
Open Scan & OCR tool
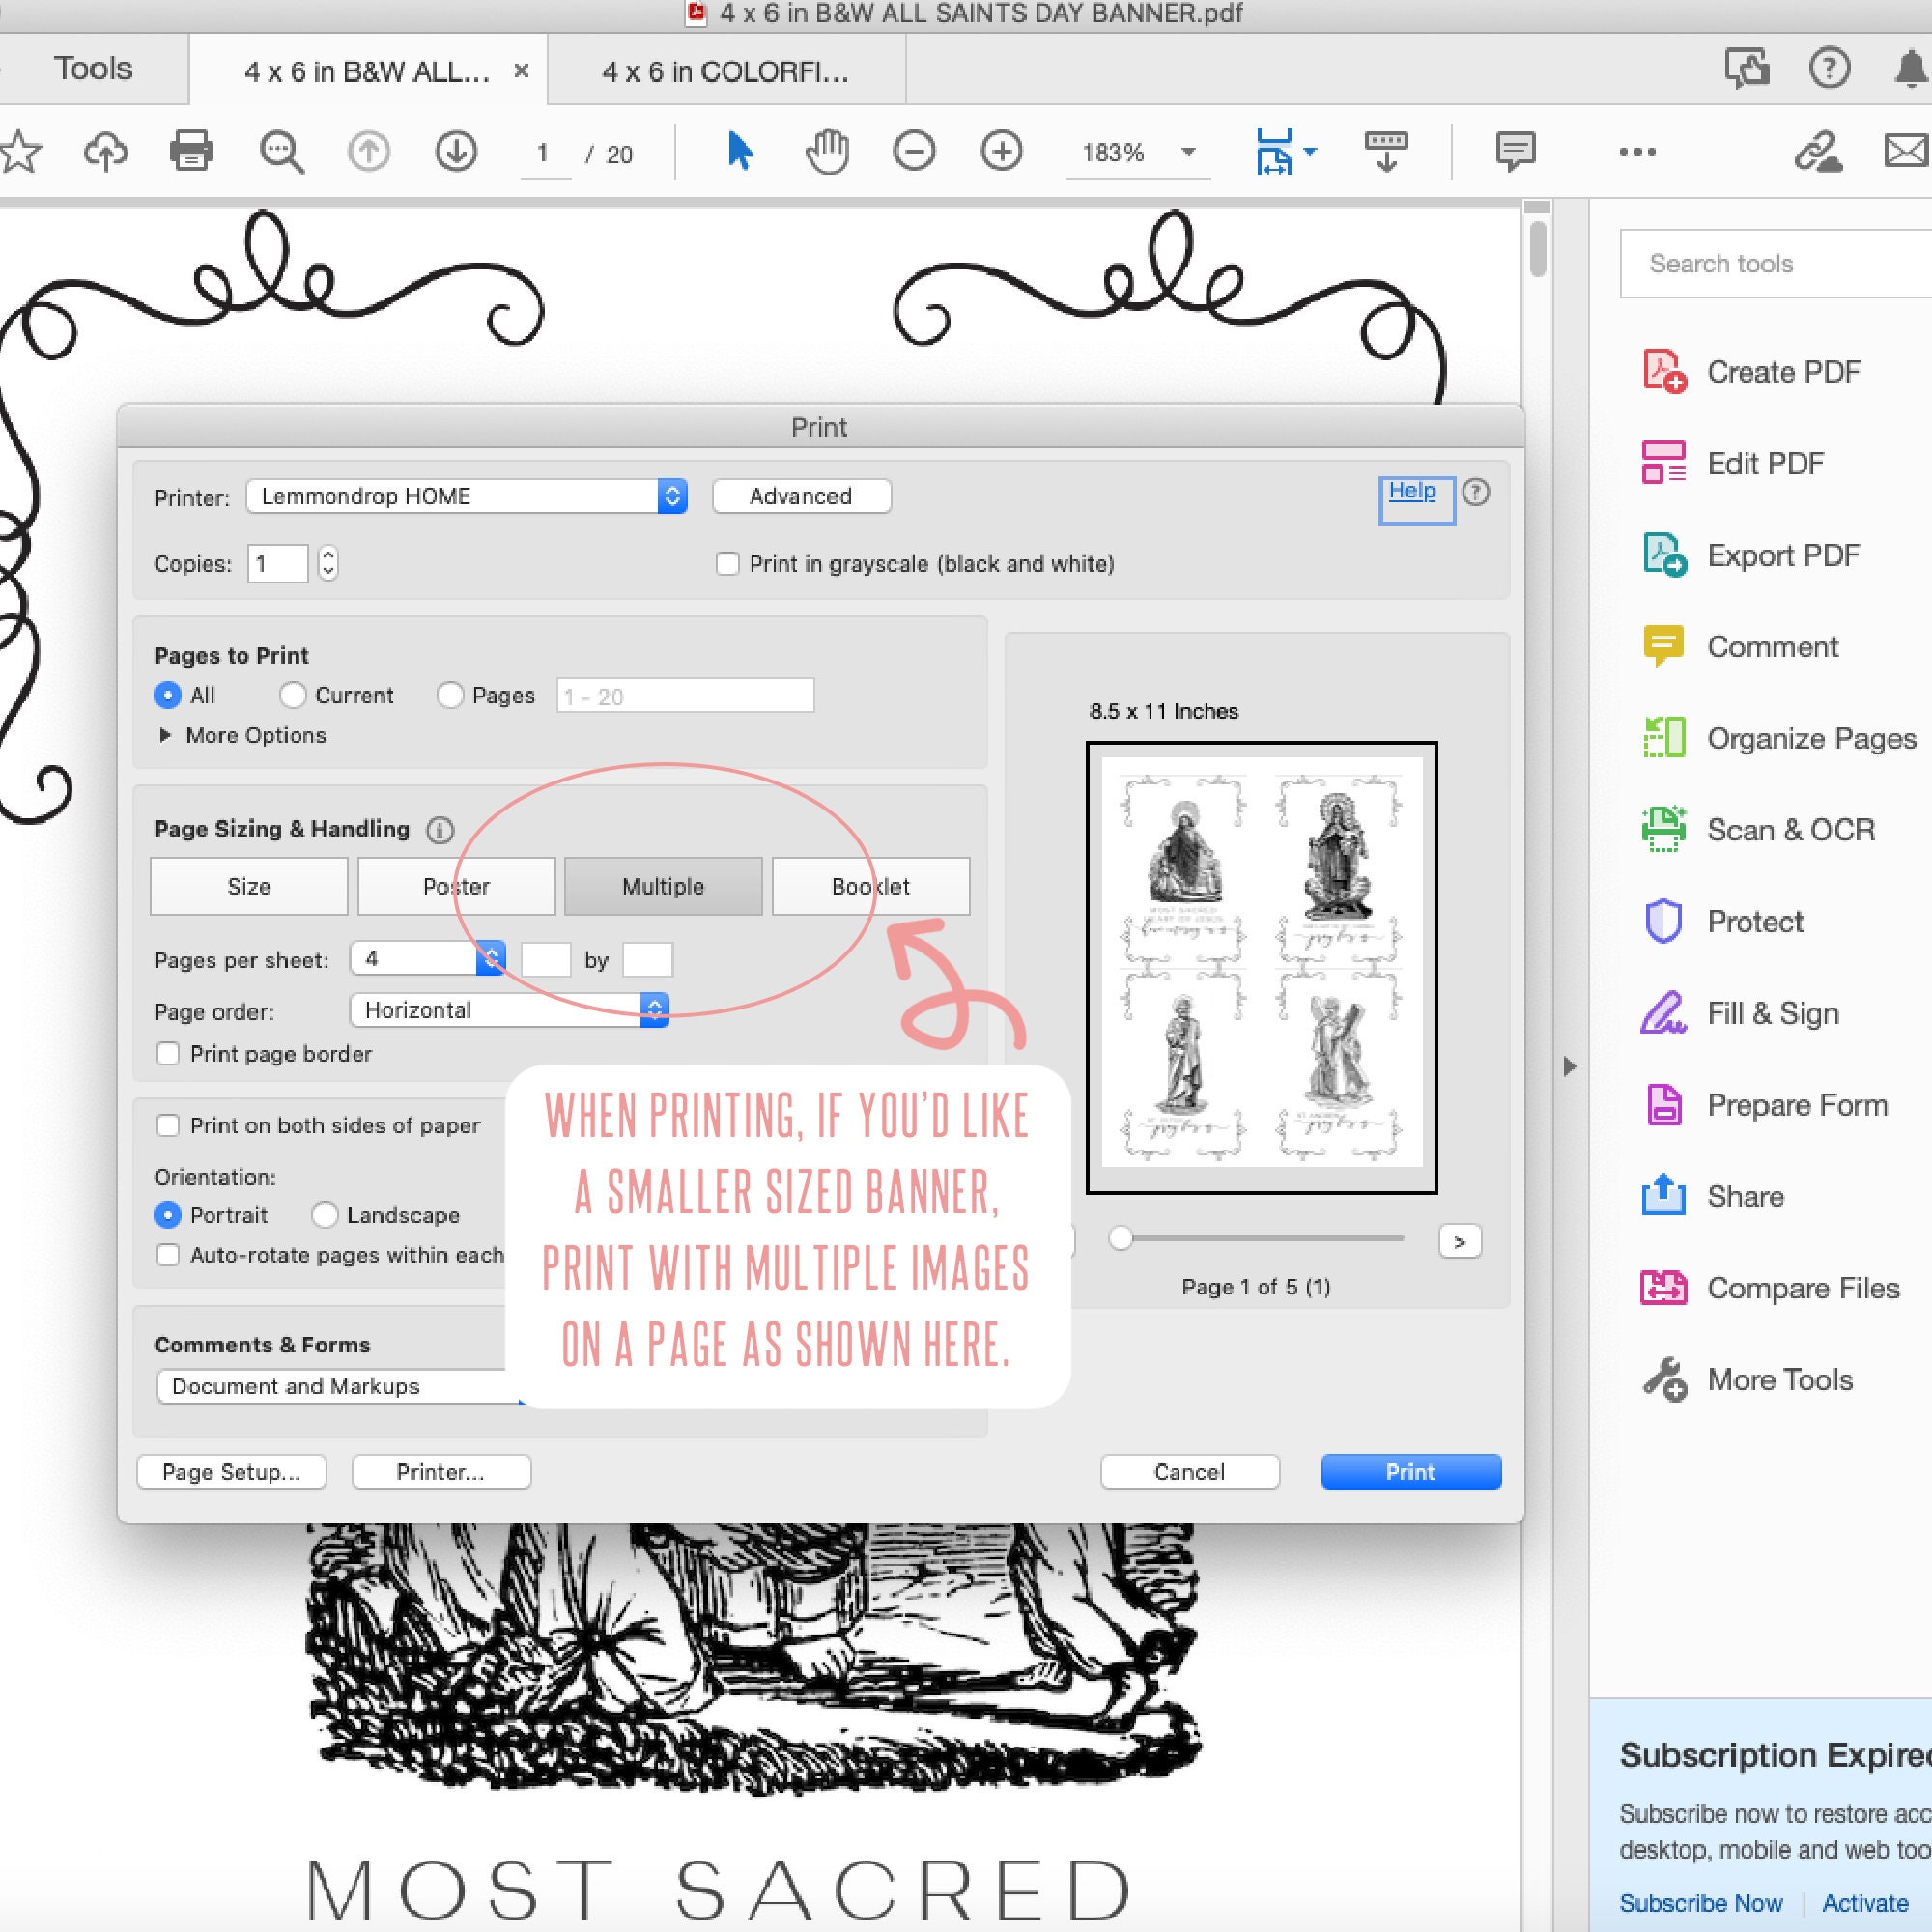[x=1758, y=830]
